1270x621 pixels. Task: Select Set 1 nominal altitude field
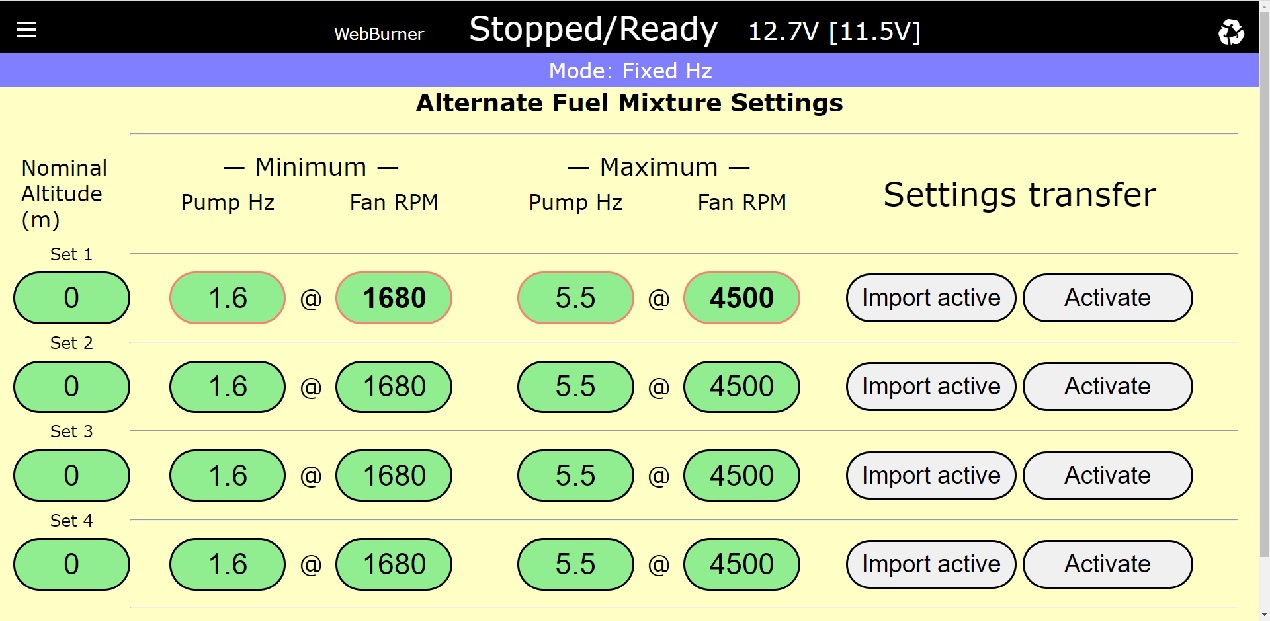click(71, 298)
